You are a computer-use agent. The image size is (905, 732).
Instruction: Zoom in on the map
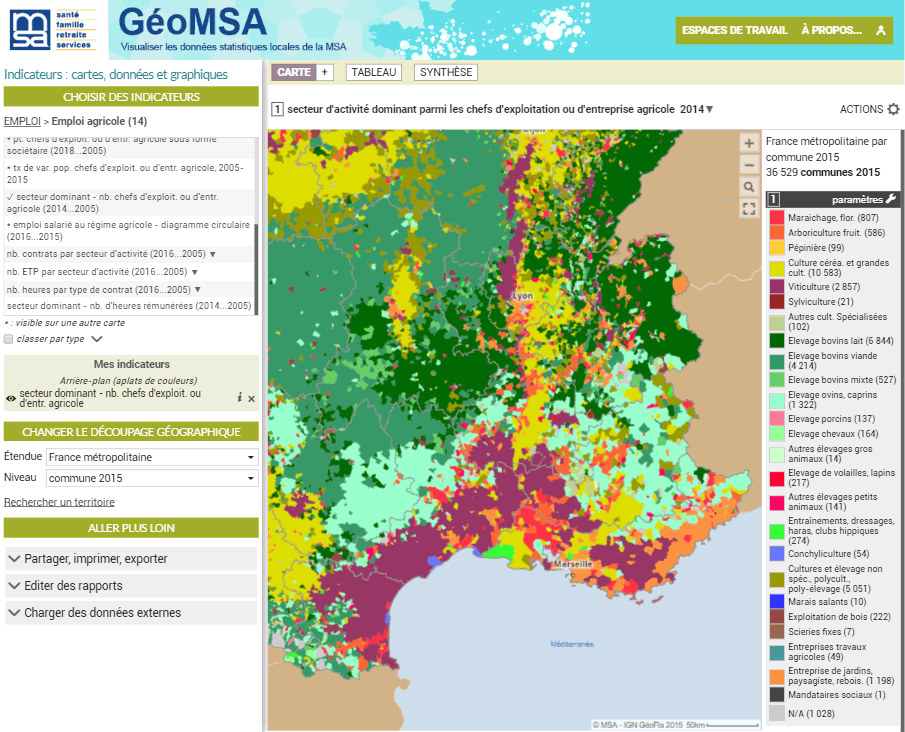tap(749, 144)
